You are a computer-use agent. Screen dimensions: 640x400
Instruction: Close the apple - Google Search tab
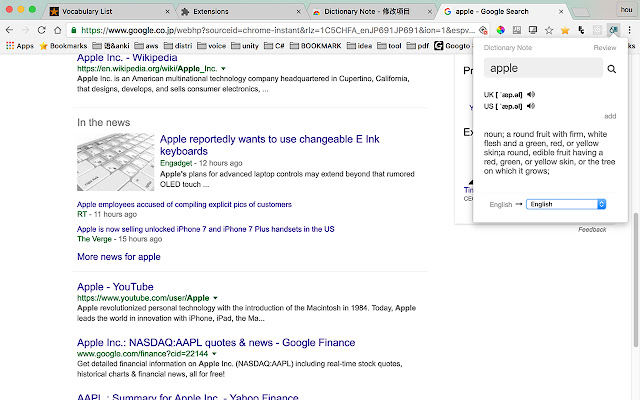coord(561,12)
